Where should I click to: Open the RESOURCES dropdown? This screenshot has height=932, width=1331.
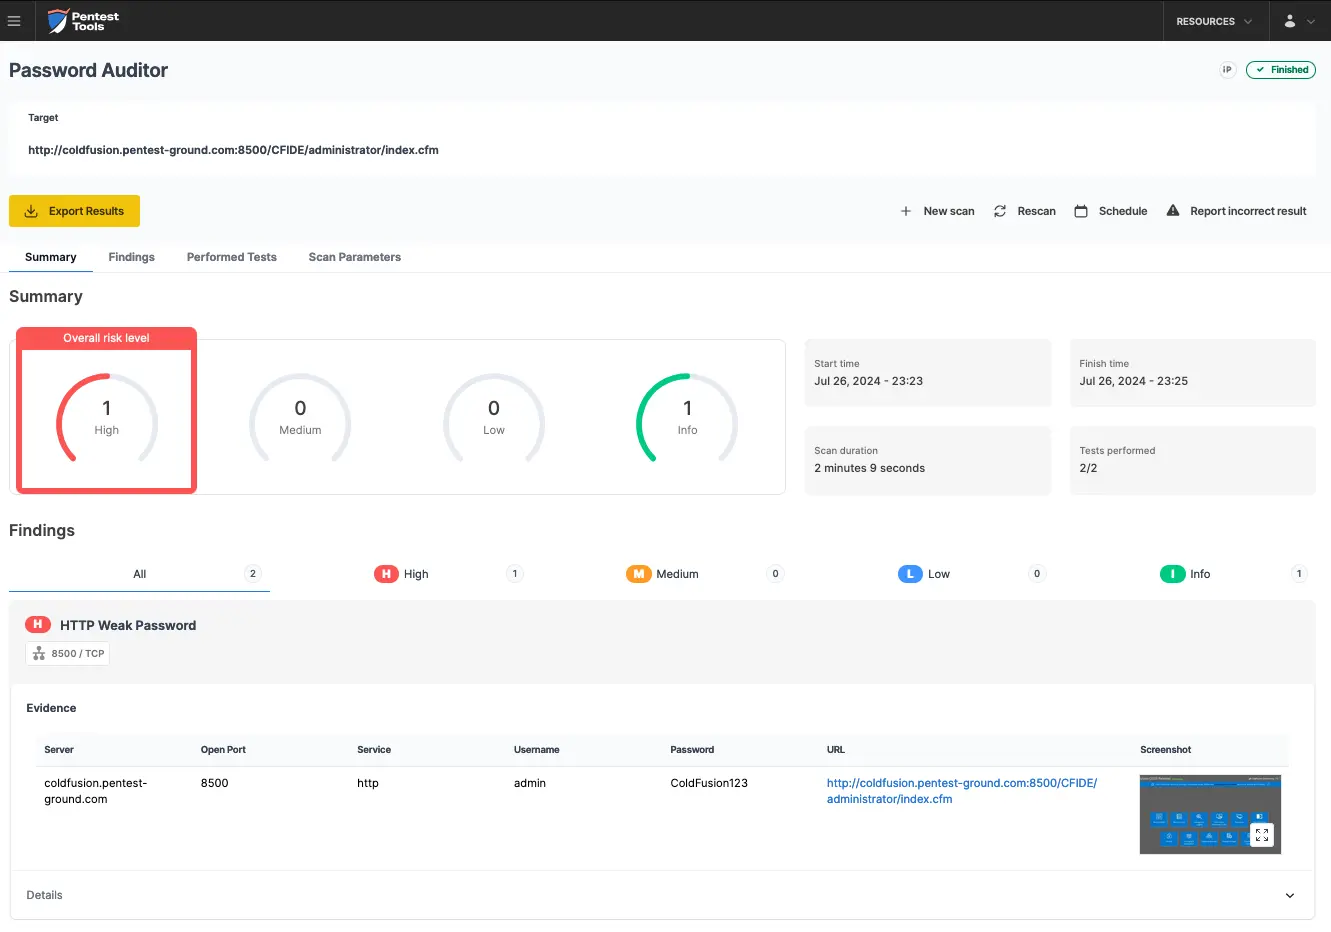(x=1214, y=21)
